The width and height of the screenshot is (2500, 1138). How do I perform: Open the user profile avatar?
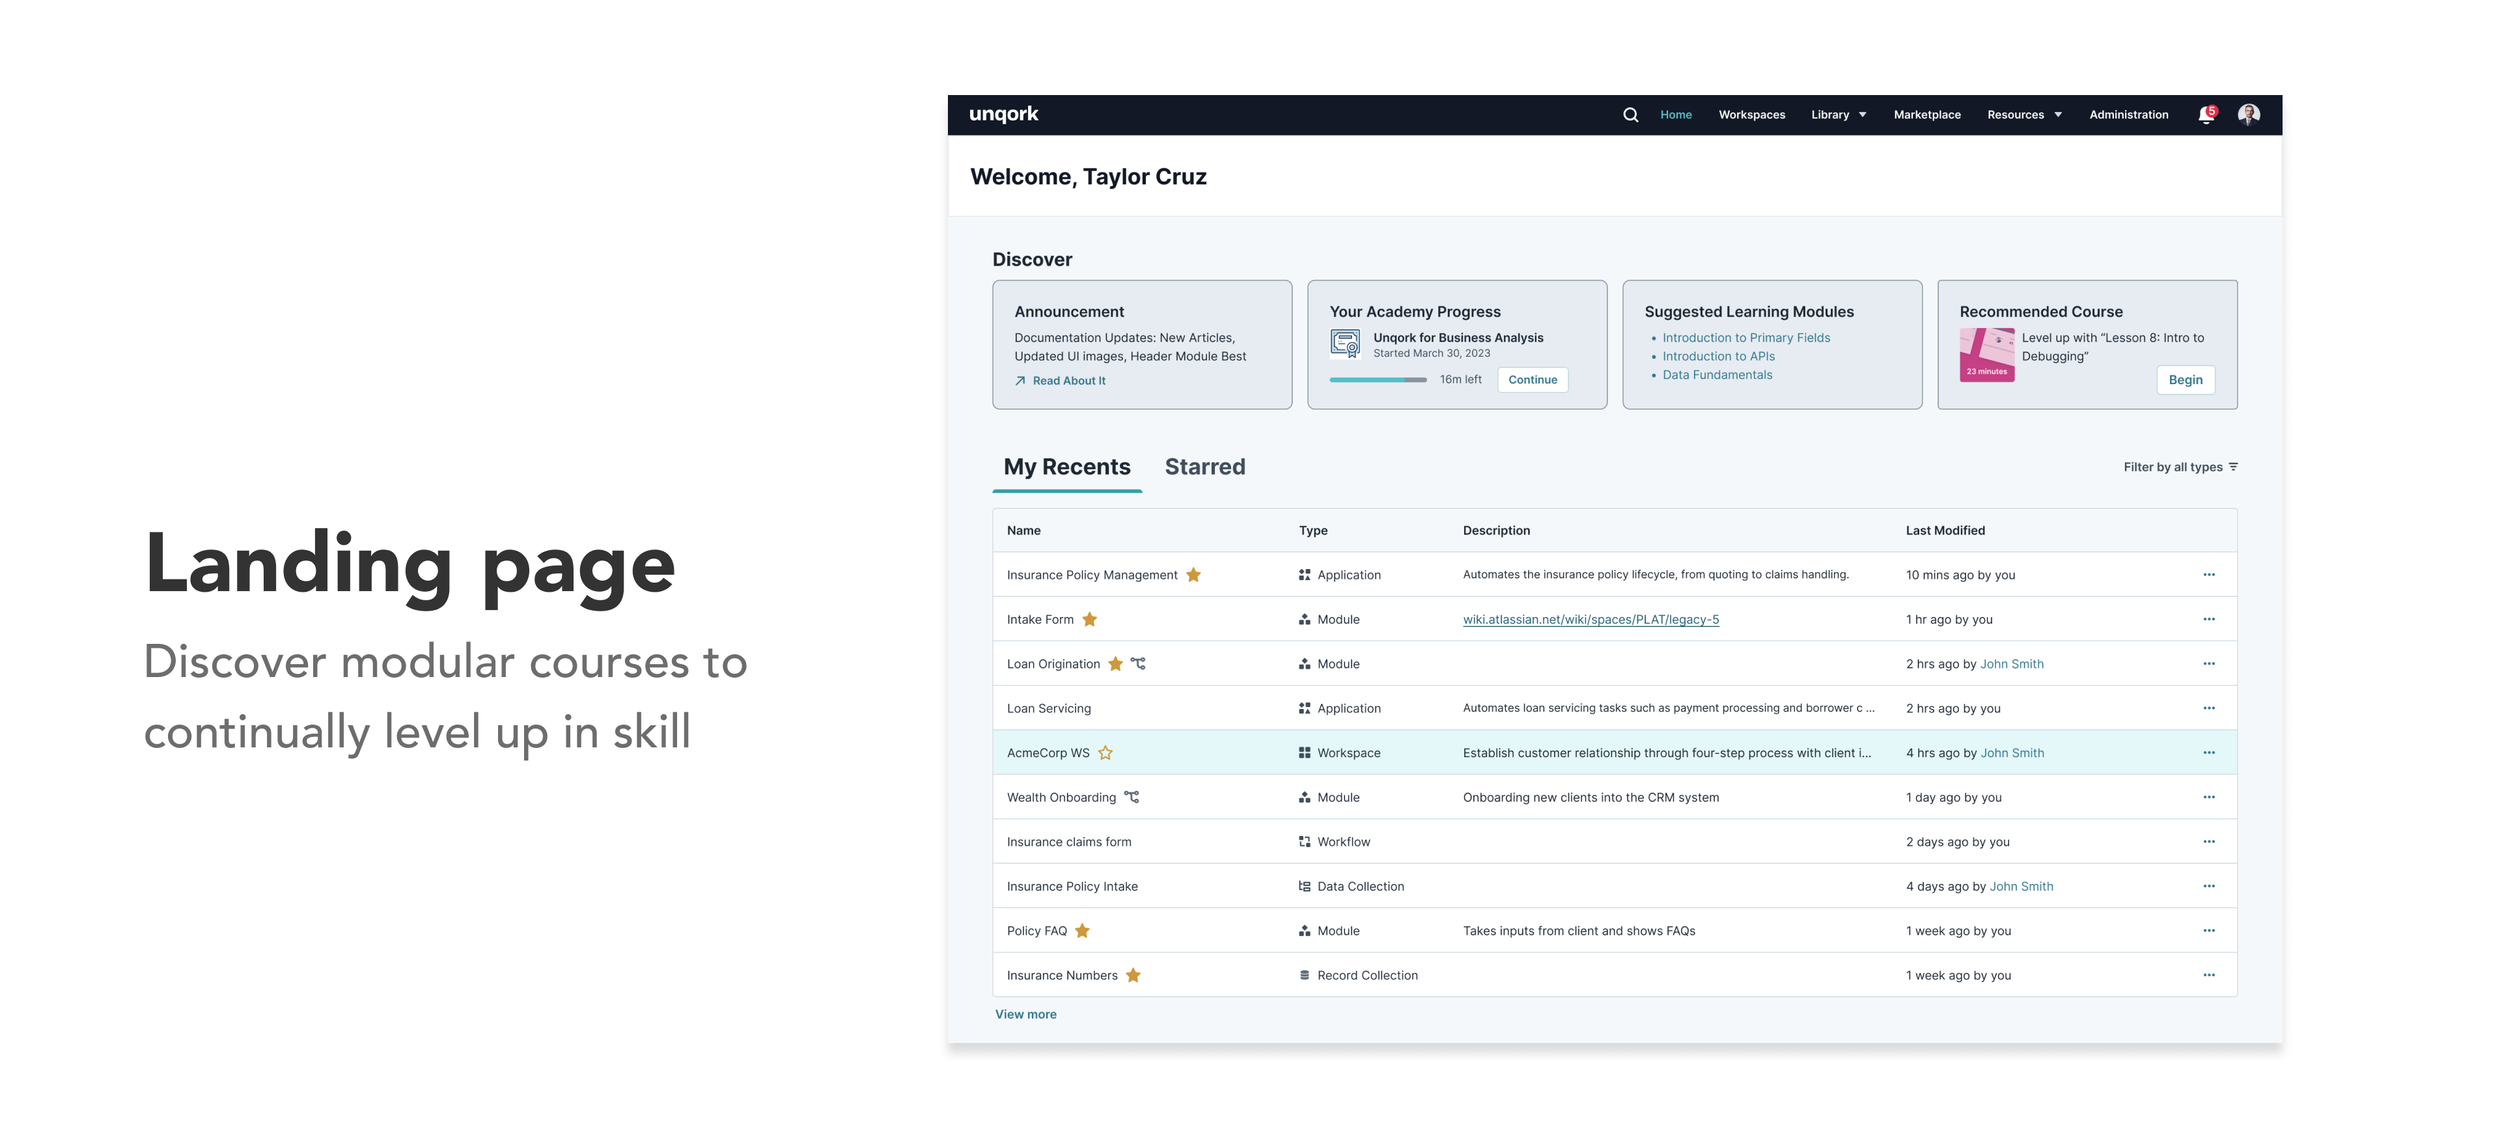pos(2248,115)
